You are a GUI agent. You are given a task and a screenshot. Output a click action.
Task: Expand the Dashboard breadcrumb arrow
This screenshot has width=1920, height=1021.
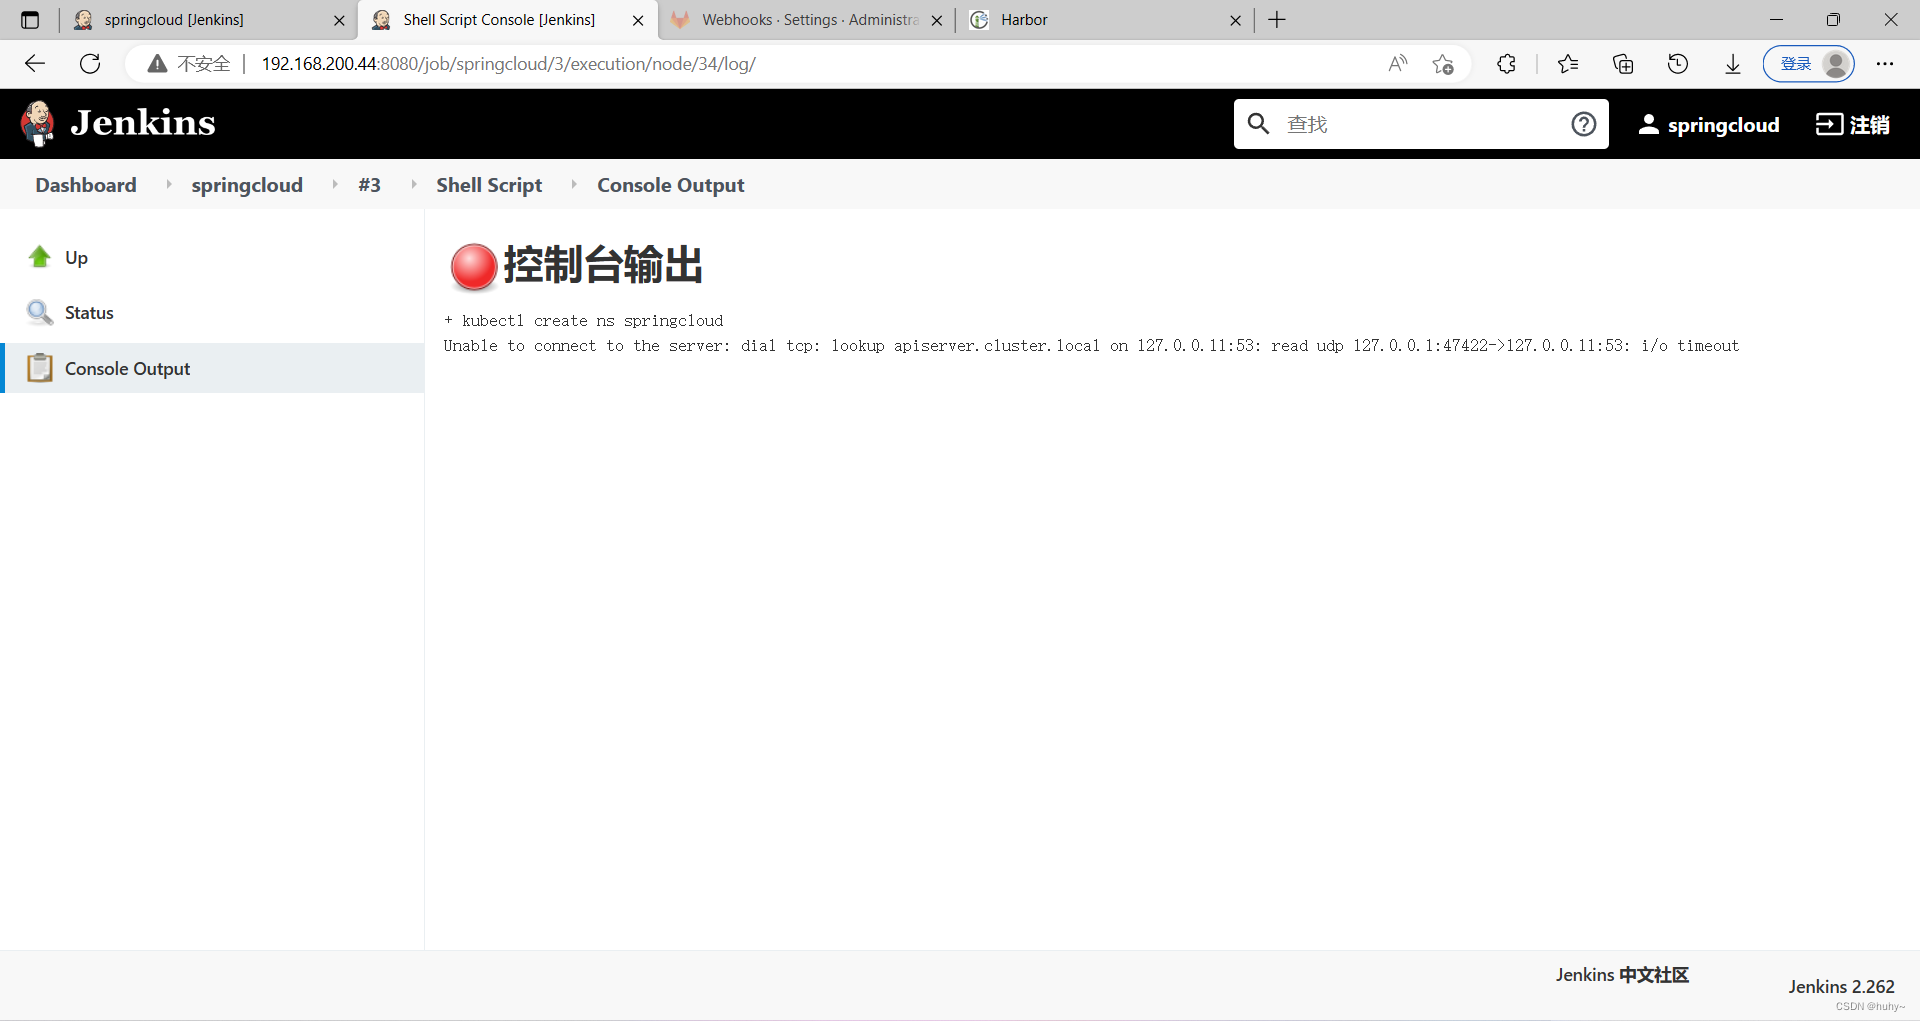click(x=168, y=184)
